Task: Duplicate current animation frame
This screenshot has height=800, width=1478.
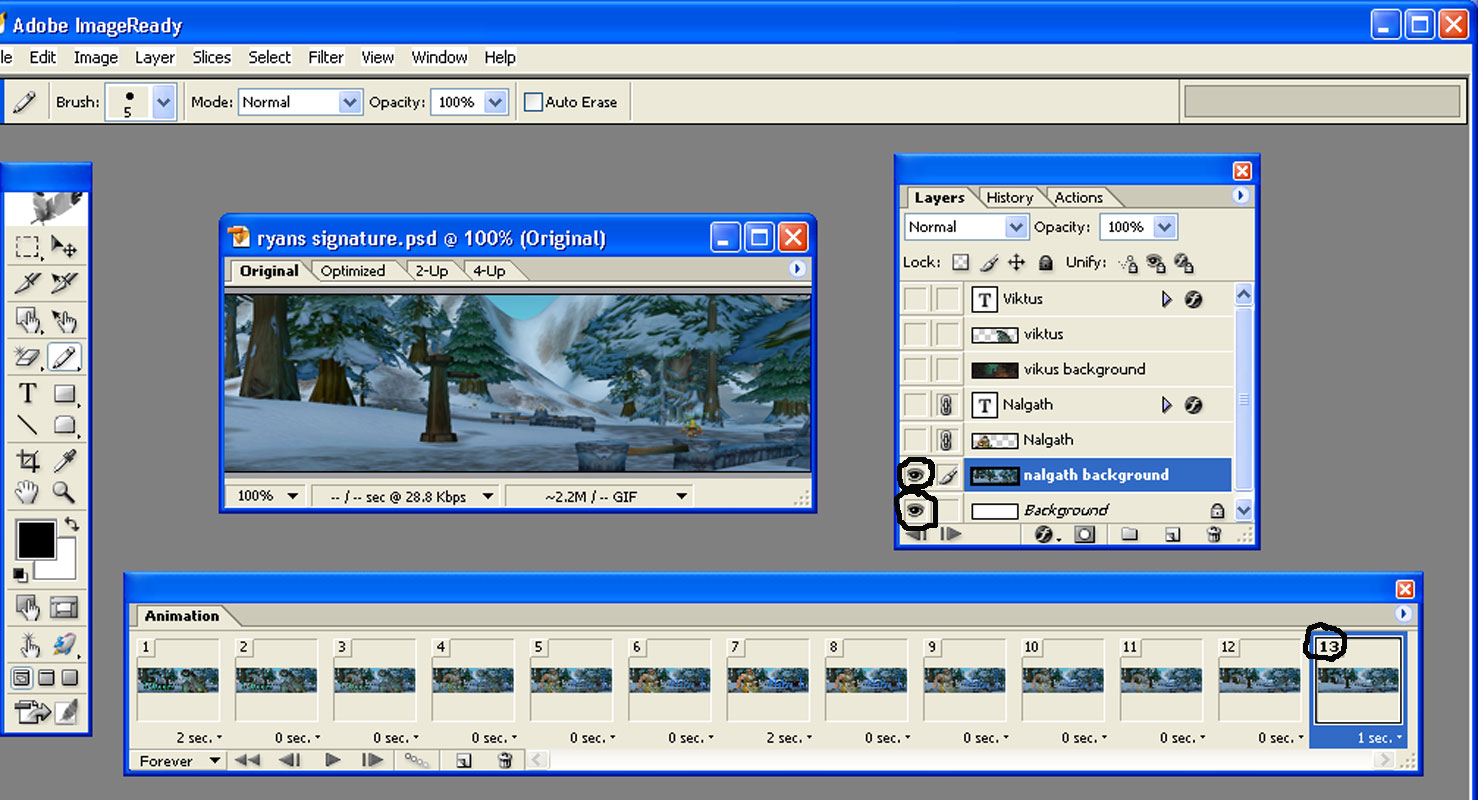Action: point(464,761)
